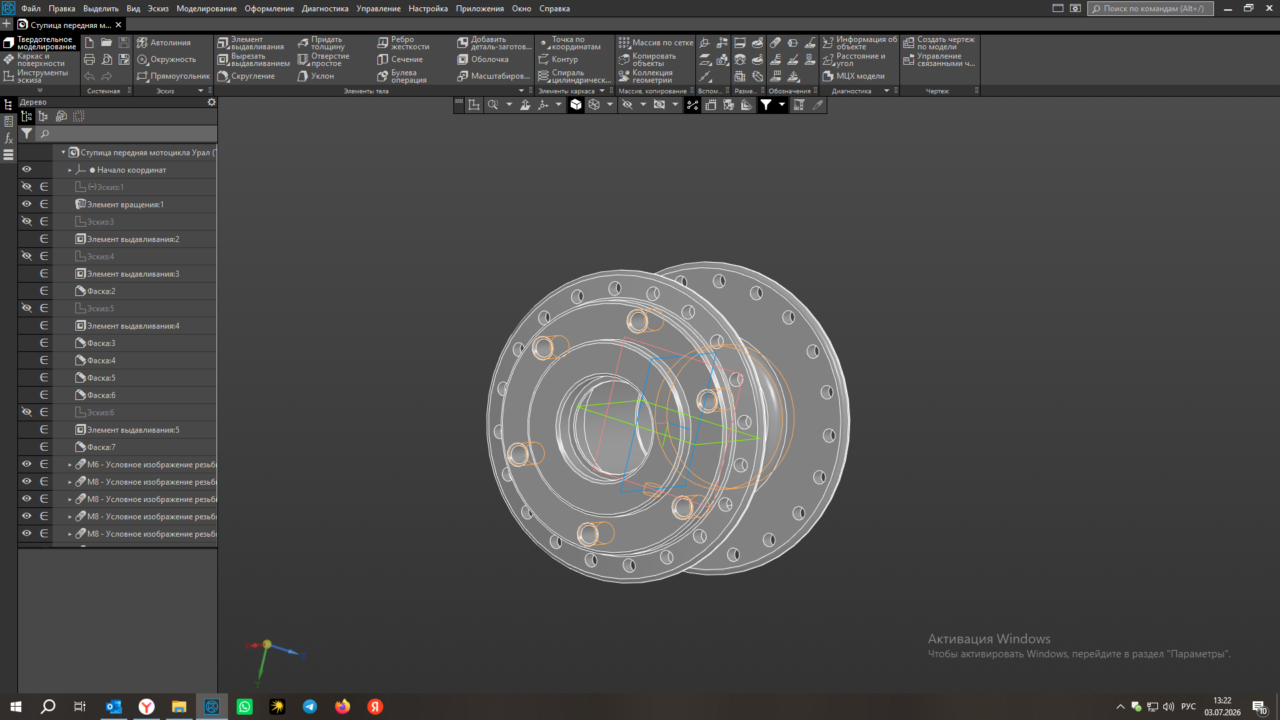Hide M6 thread representation via eye icon
The height and width of the screenshot is (720, 1280).
[27, 464]
